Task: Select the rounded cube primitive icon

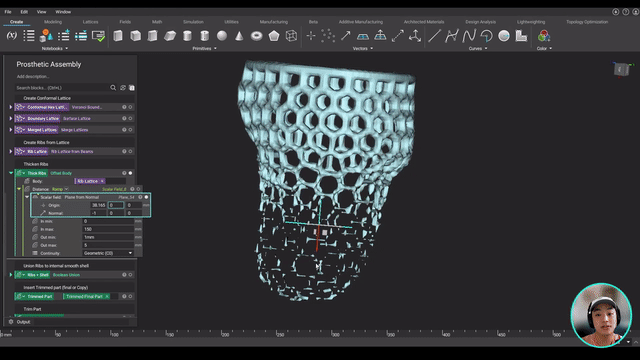Action: pyautogui.click(x=136, y=36)
